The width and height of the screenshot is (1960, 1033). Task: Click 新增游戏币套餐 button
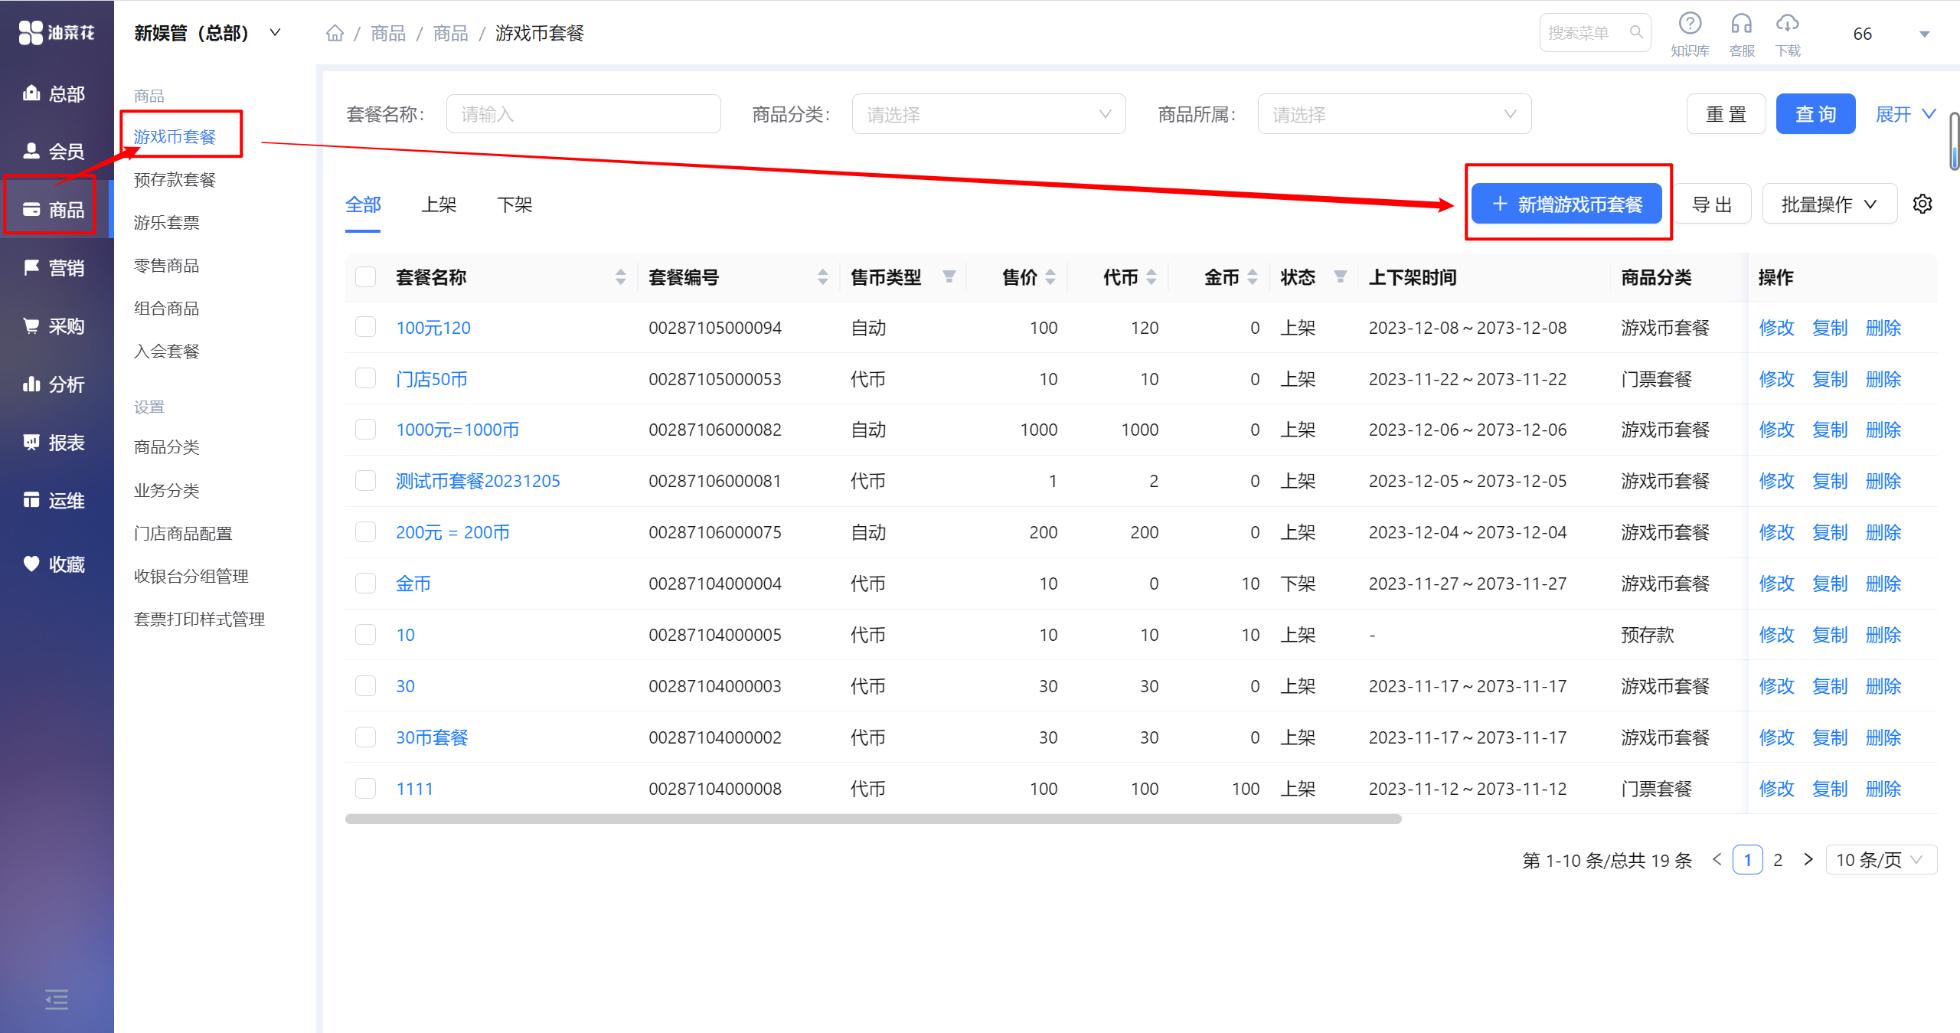(x=1567, y=204)
